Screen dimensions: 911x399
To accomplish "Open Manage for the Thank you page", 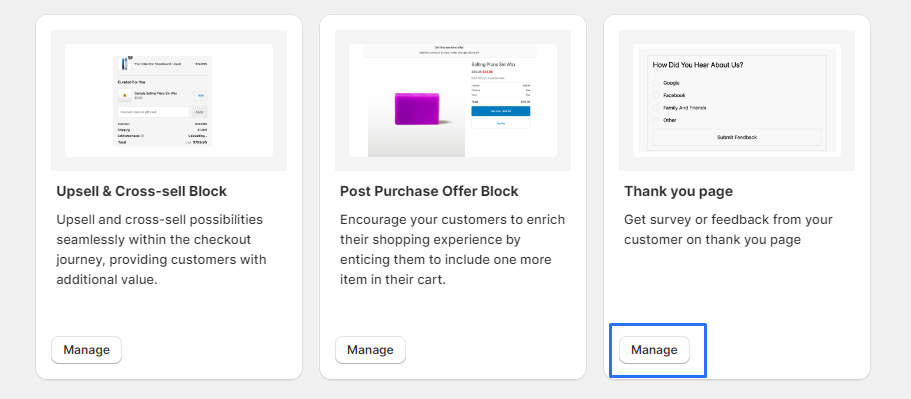I will [654, 350].
